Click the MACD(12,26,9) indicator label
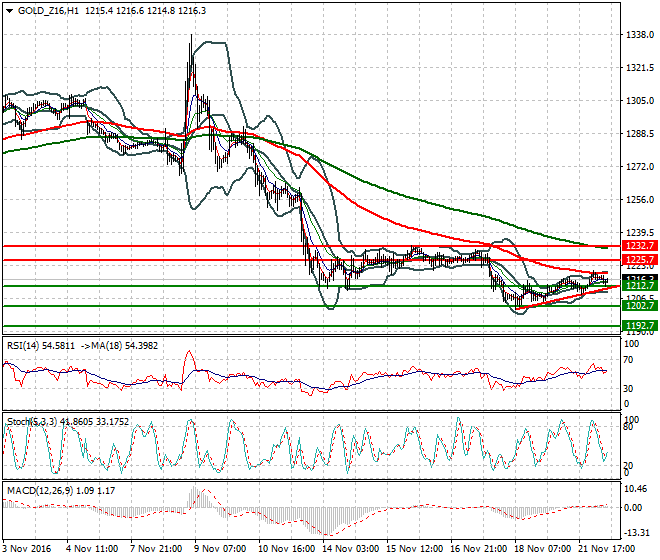This screenshot has height=560, width=660. [x=40, y=491]
